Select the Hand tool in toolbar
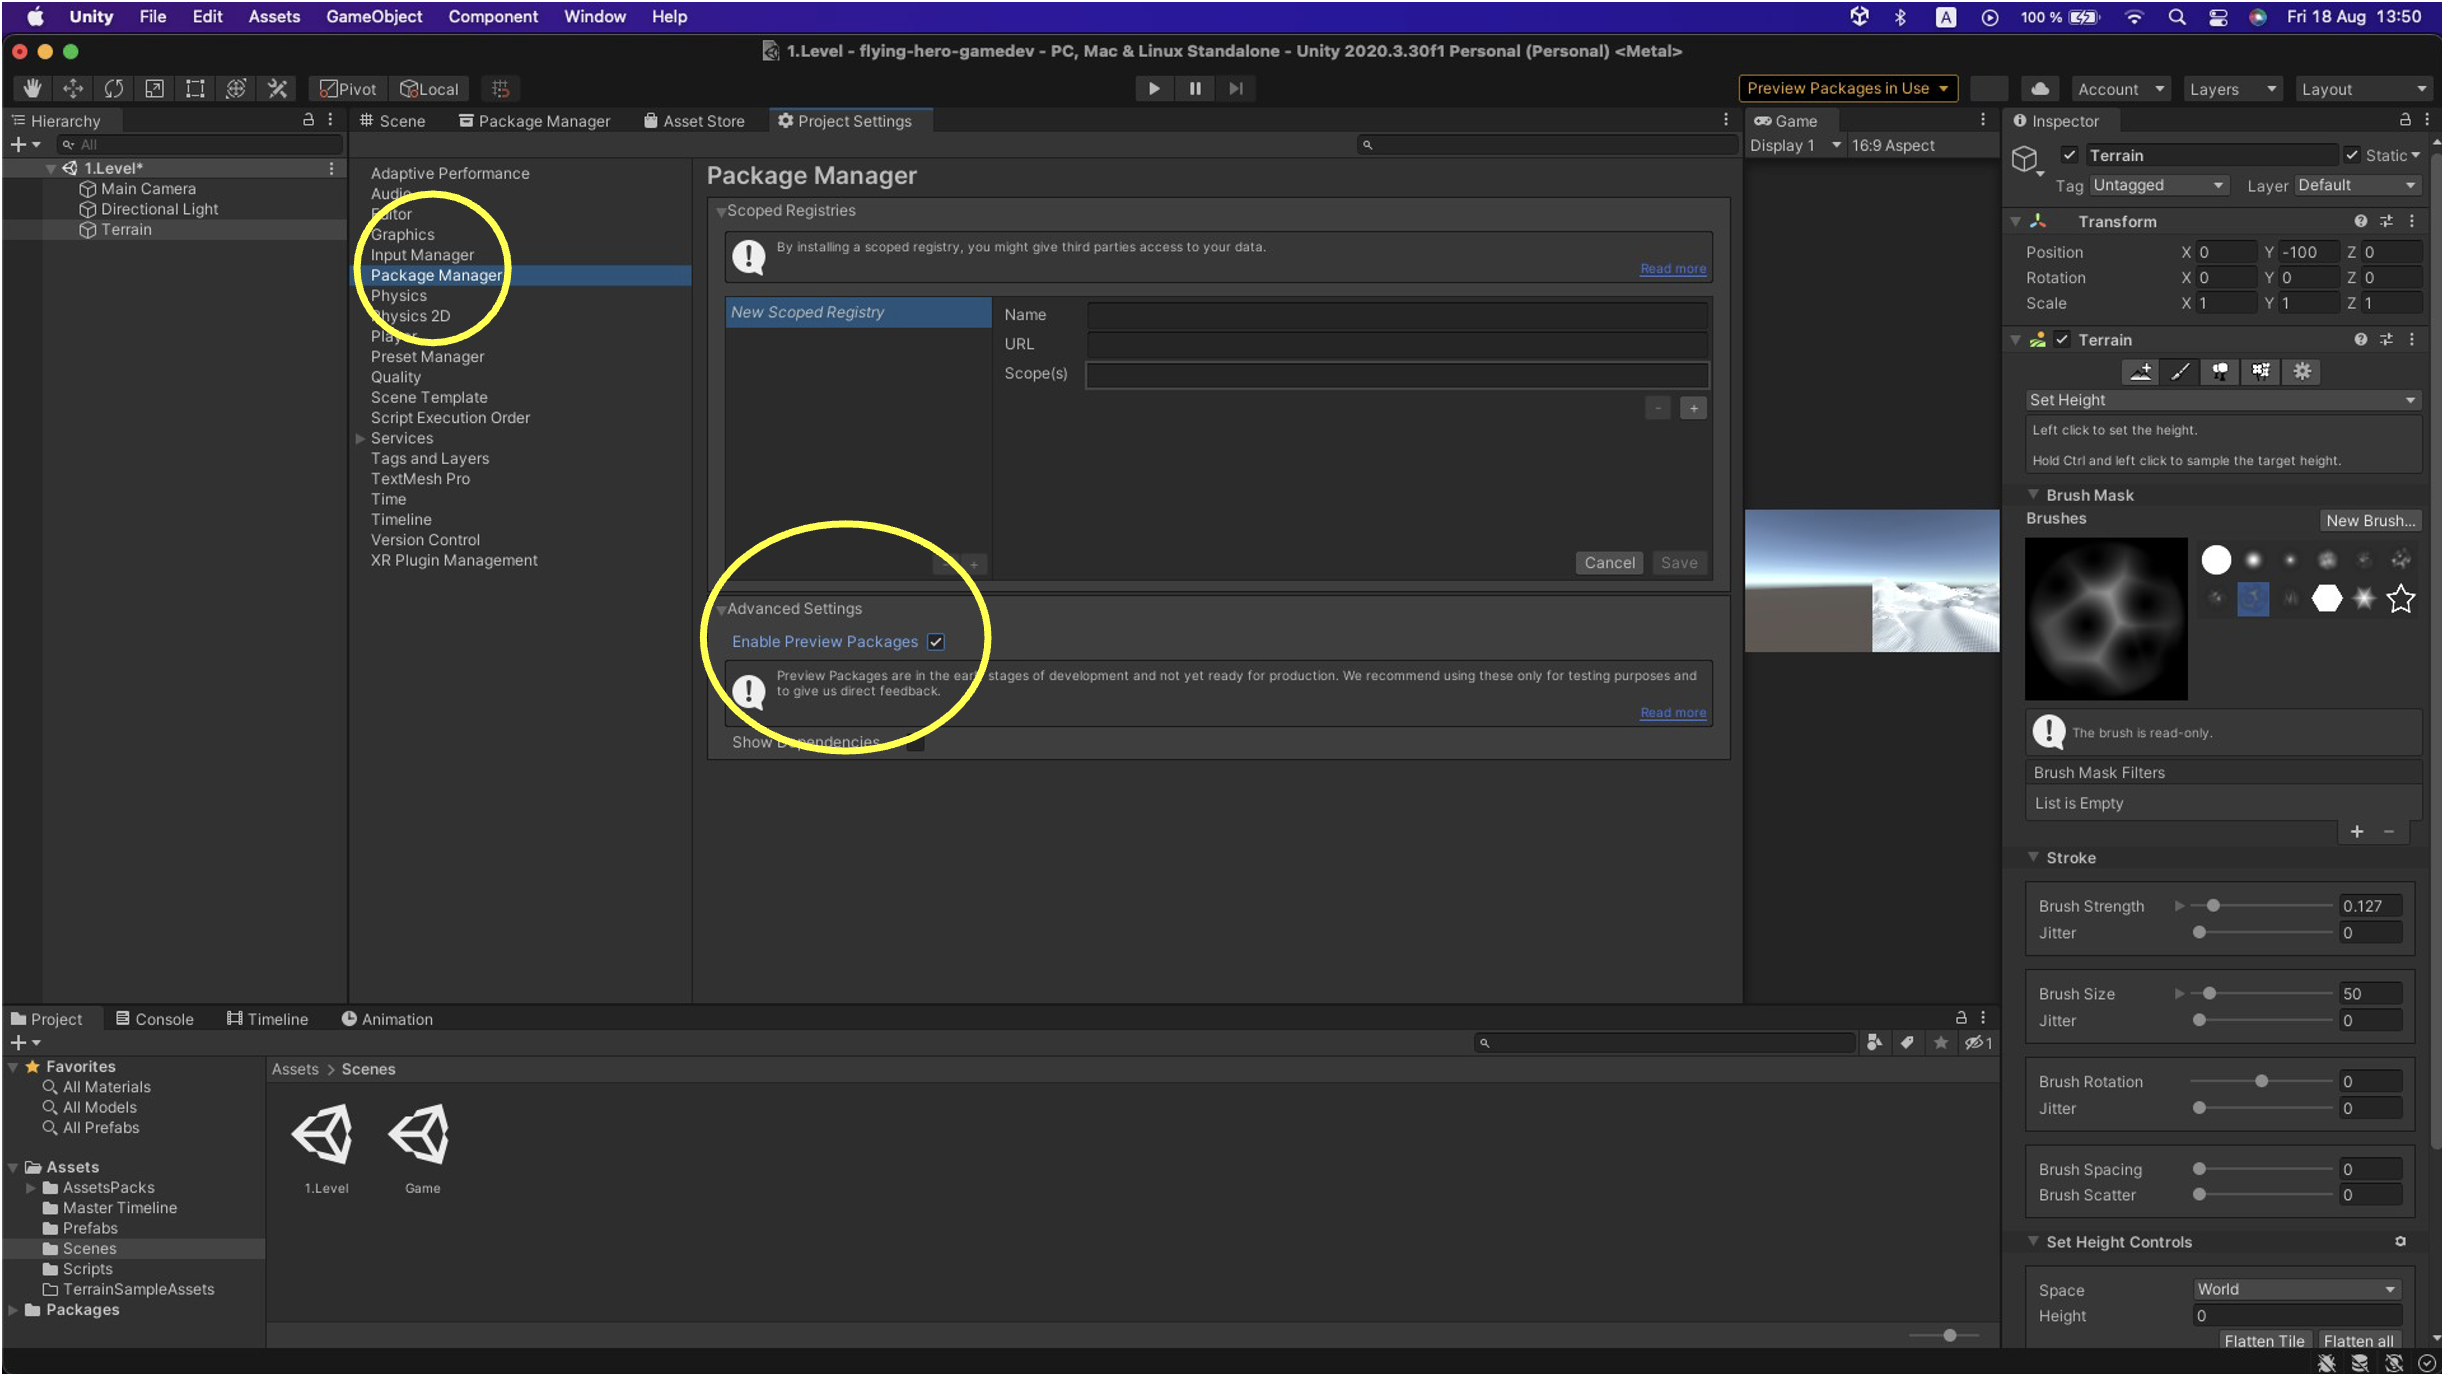Viewport: 2442px width, 1374px height. 32,89
